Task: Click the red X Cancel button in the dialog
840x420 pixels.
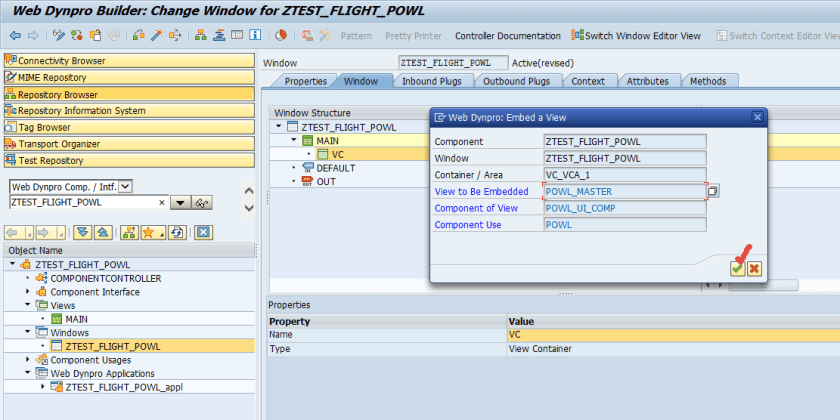Action: click(754, 268)
